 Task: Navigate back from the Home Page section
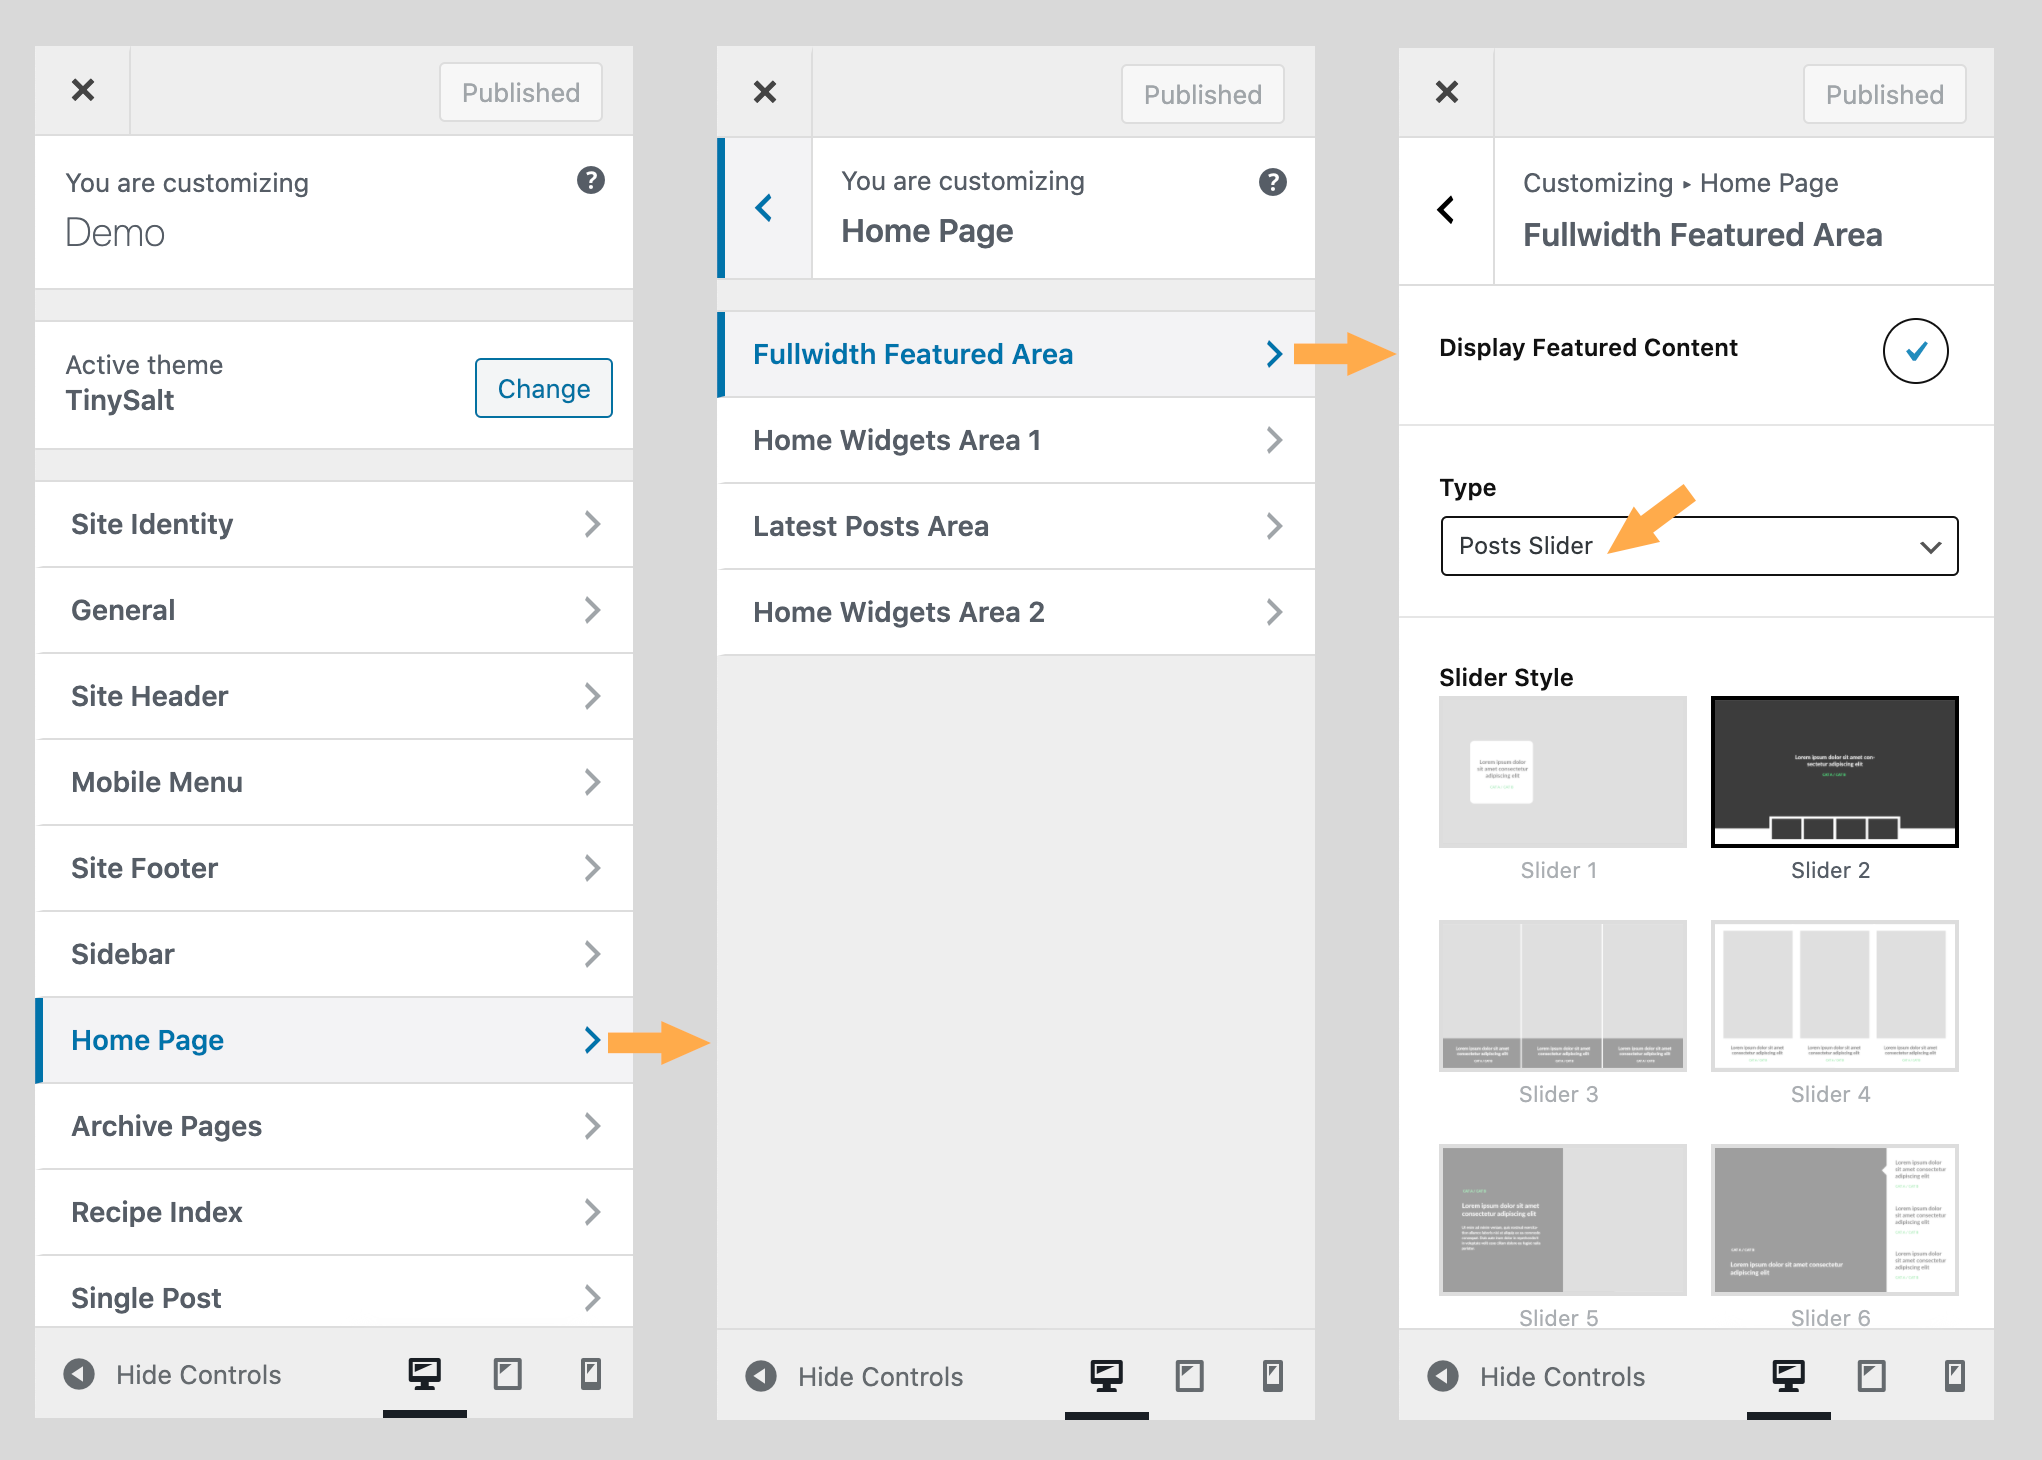(764, 208)
